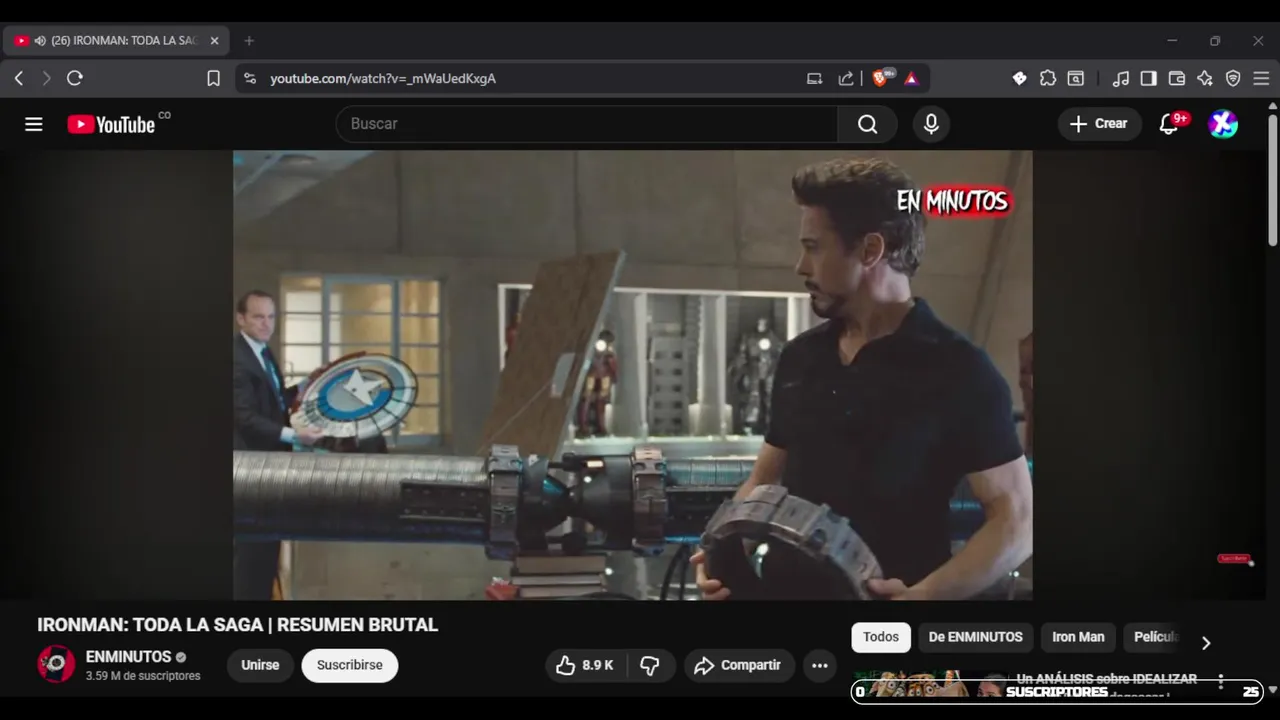1280x720 pixels.
Task: Click the Suscribirse button
Action: point(350,665)
